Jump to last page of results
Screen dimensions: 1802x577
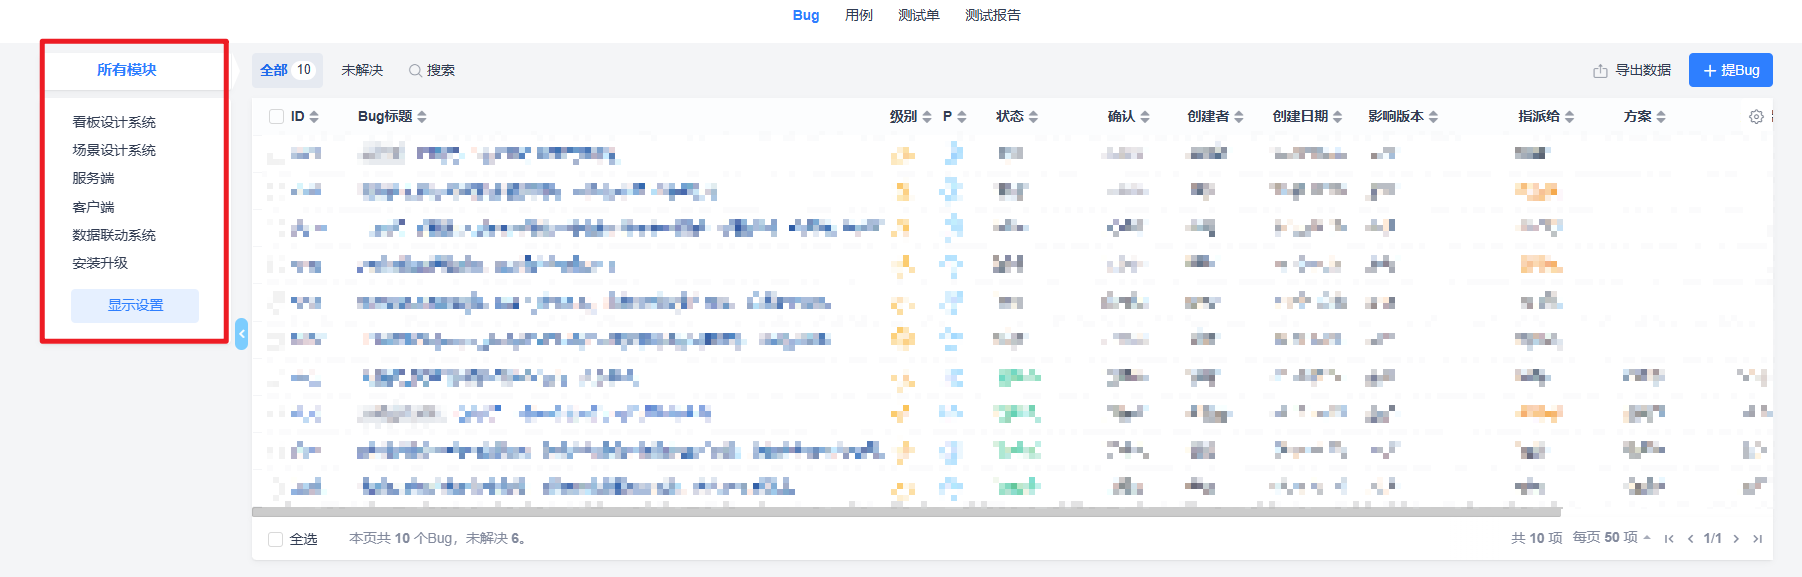click(1757, 539)
